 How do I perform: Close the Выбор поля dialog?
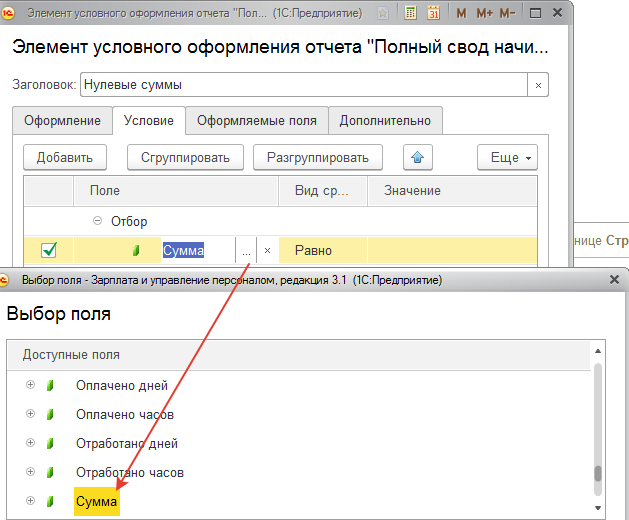(x=614, y=280)
